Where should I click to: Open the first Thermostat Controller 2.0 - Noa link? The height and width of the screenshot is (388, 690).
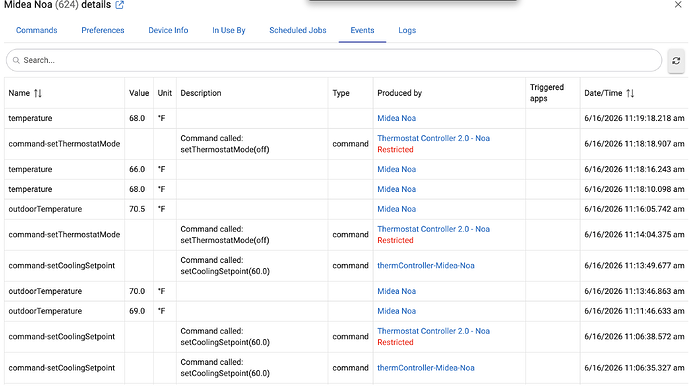[433, 138]
